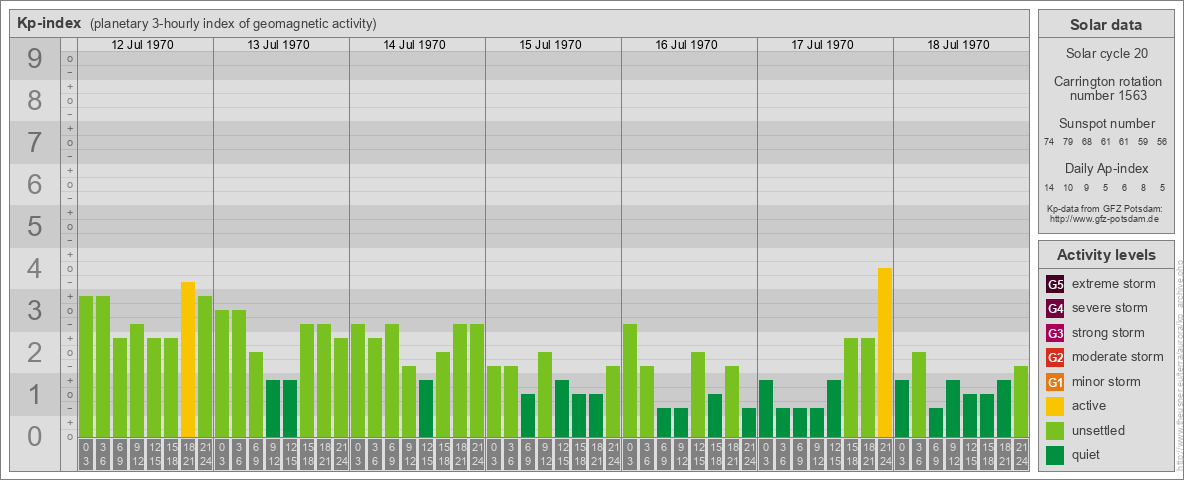The height and width of the screenshot is (480, 1184).
Task: Click the '21 24' time label under 18 Jul
Action: [x=1021, y=455]
